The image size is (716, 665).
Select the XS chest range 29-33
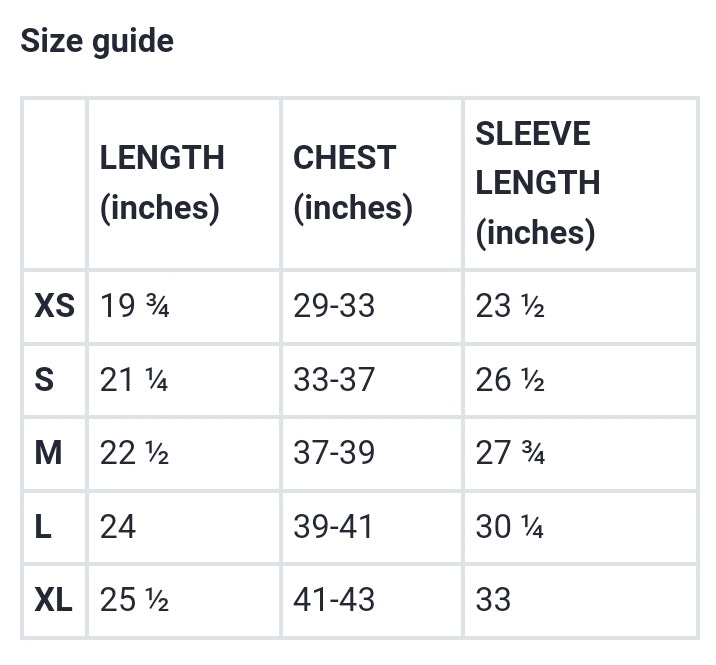tap(334, 306)
